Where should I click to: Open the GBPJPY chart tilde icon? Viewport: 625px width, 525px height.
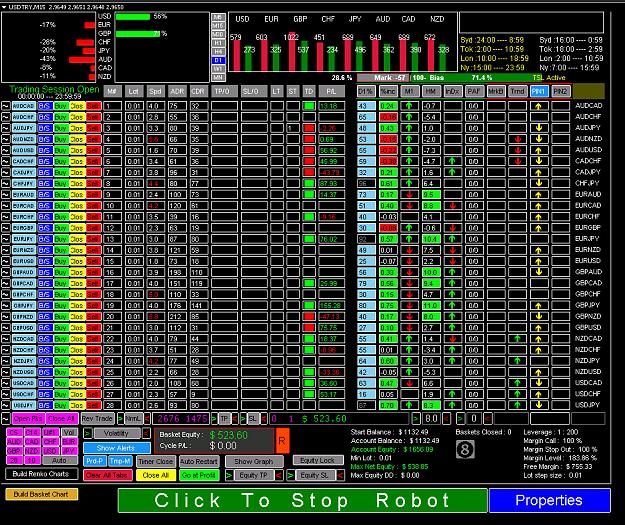coord(6,306)
